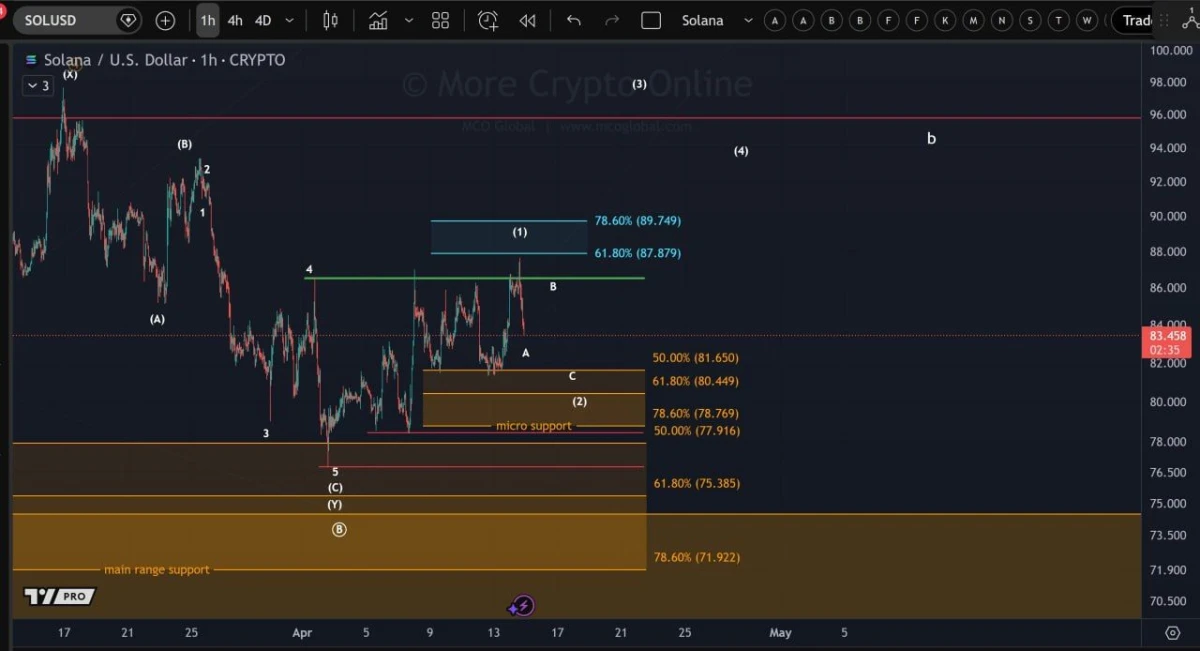1200x651 pixels.
Task: Switch to the 4h timeframe
Action: point(235,20)
